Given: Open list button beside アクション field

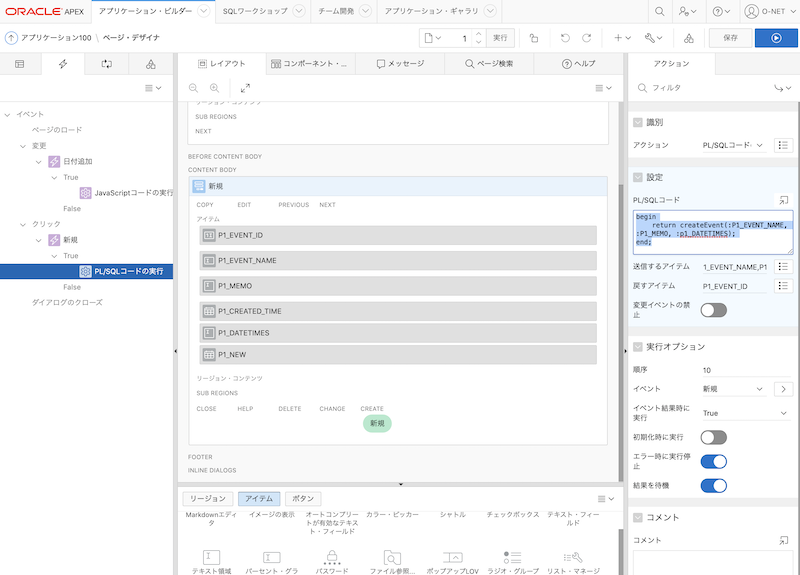Looking at the screenshot, I should (783, 145).
